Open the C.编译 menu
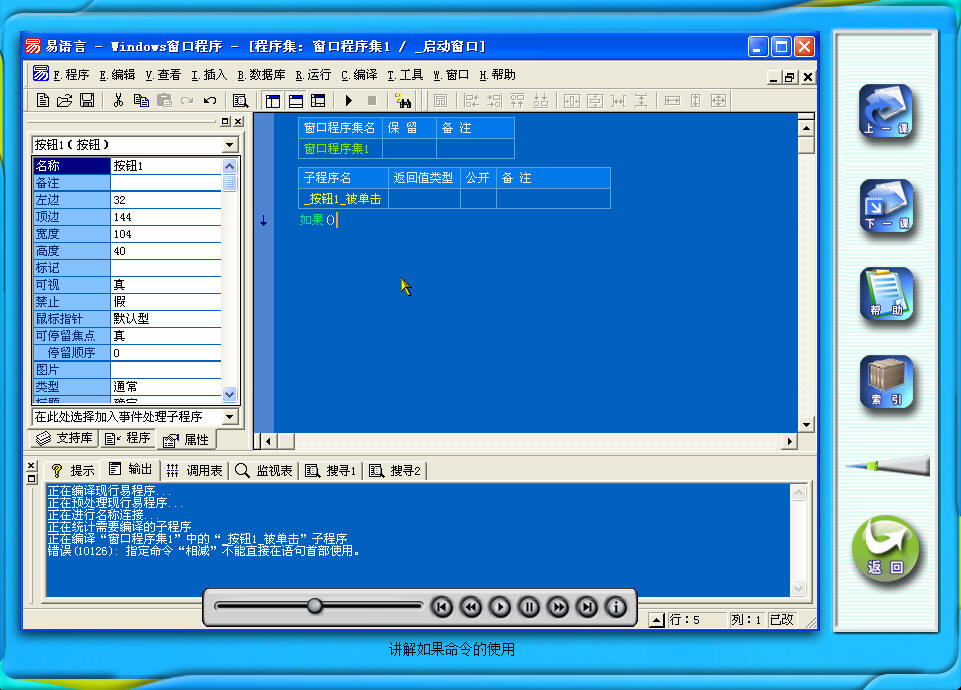 point(359,75)
